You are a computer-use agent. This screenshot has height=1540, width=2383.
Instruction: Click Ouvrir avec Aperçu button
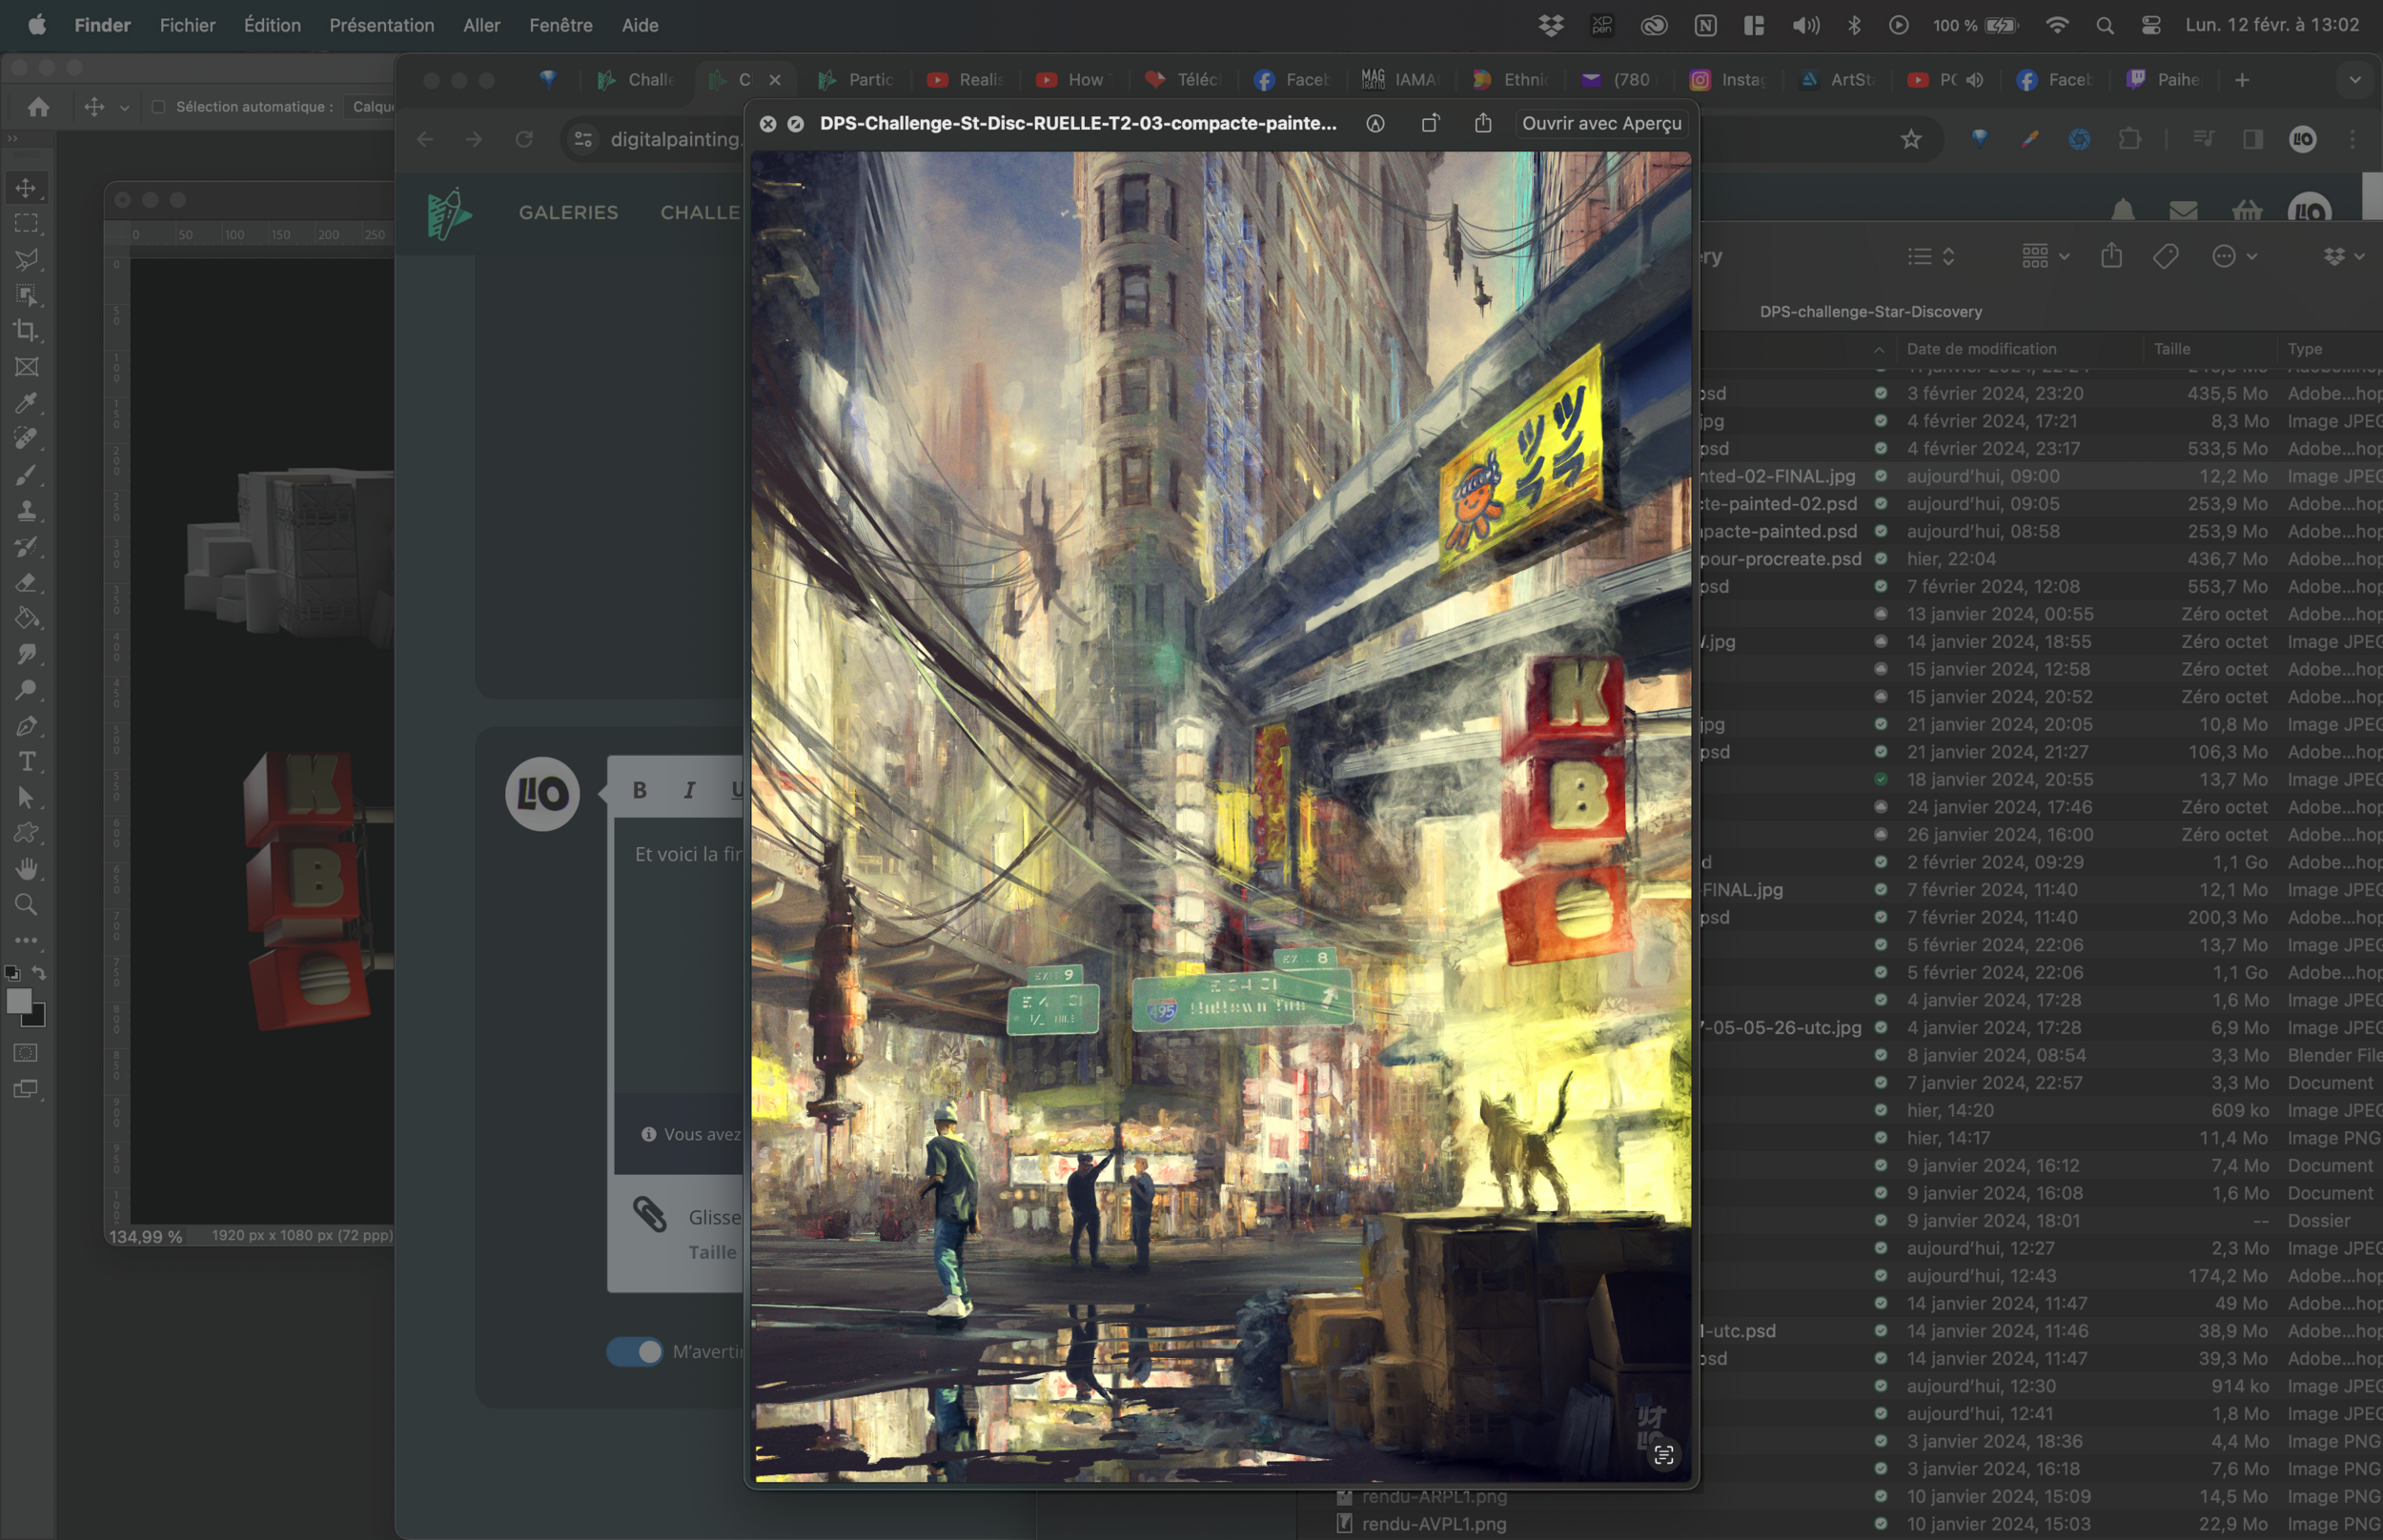tap(1601, 123)
